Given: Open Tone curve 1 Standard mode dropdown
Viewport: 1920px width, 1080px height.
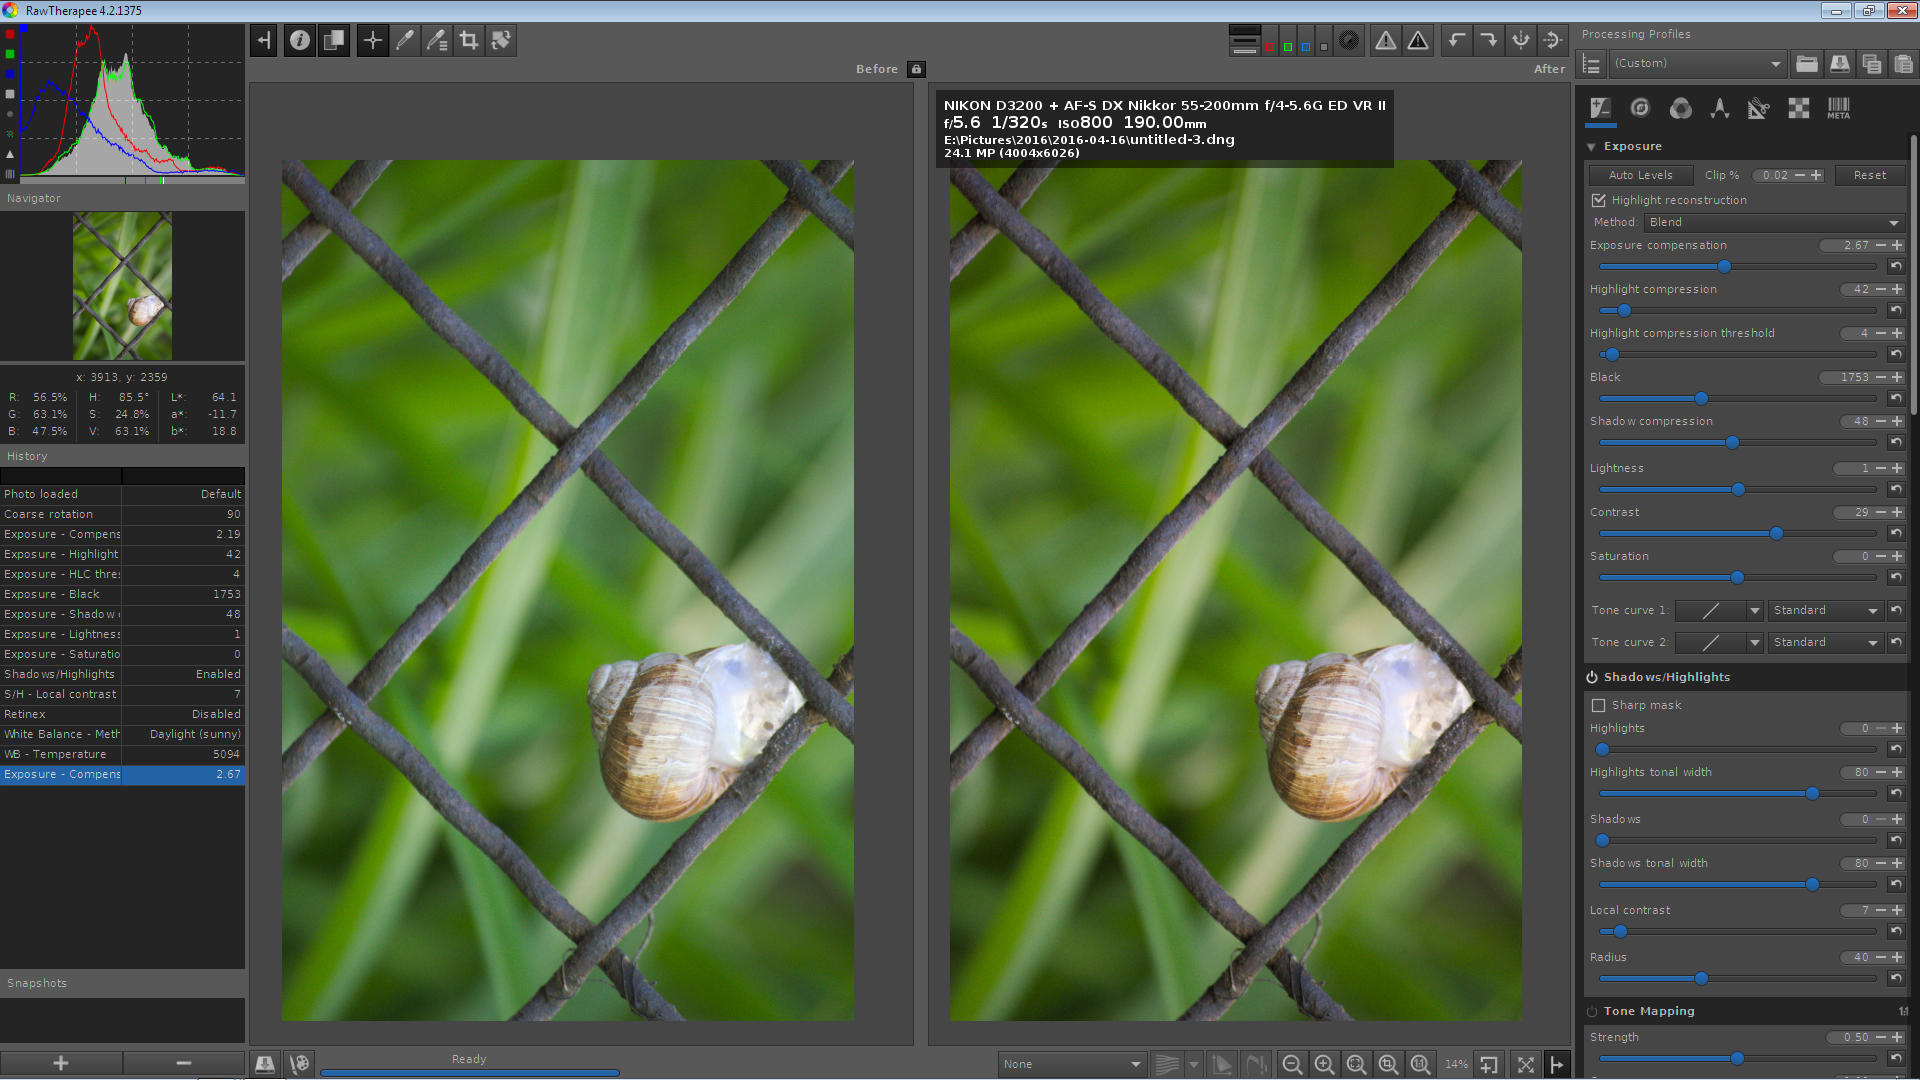Looking at the screenshot, I should click(1825, 610).
